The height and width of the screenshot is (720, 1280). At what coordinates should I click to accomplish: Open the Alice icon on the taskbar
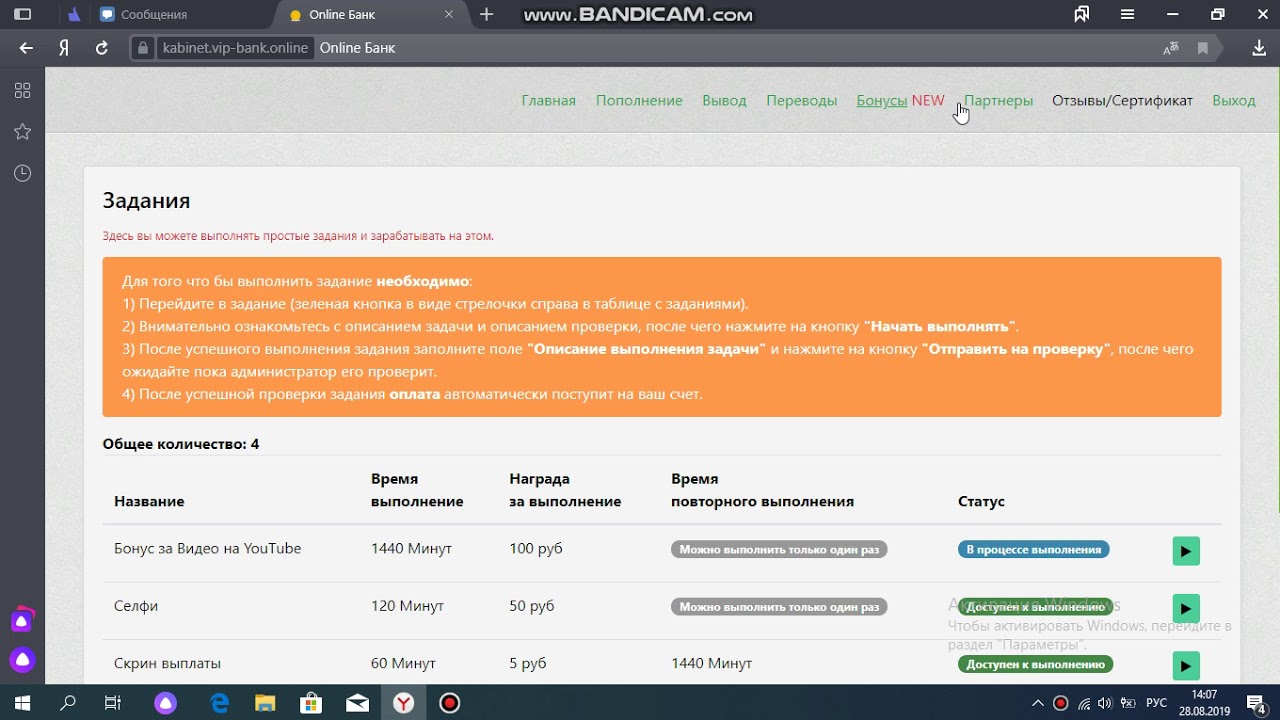click(165, 703)
